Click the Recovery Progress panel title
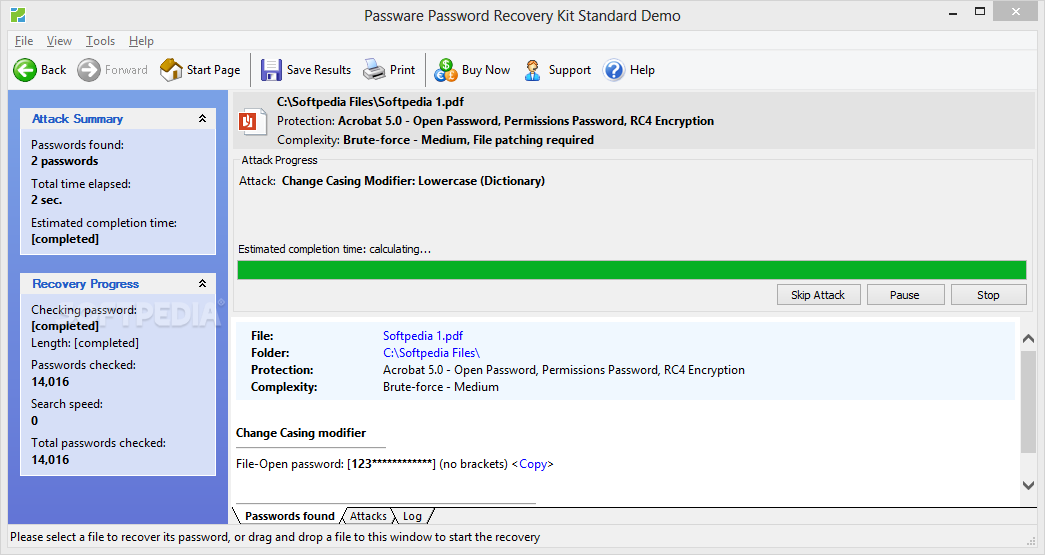 click(x=85, y=284)
